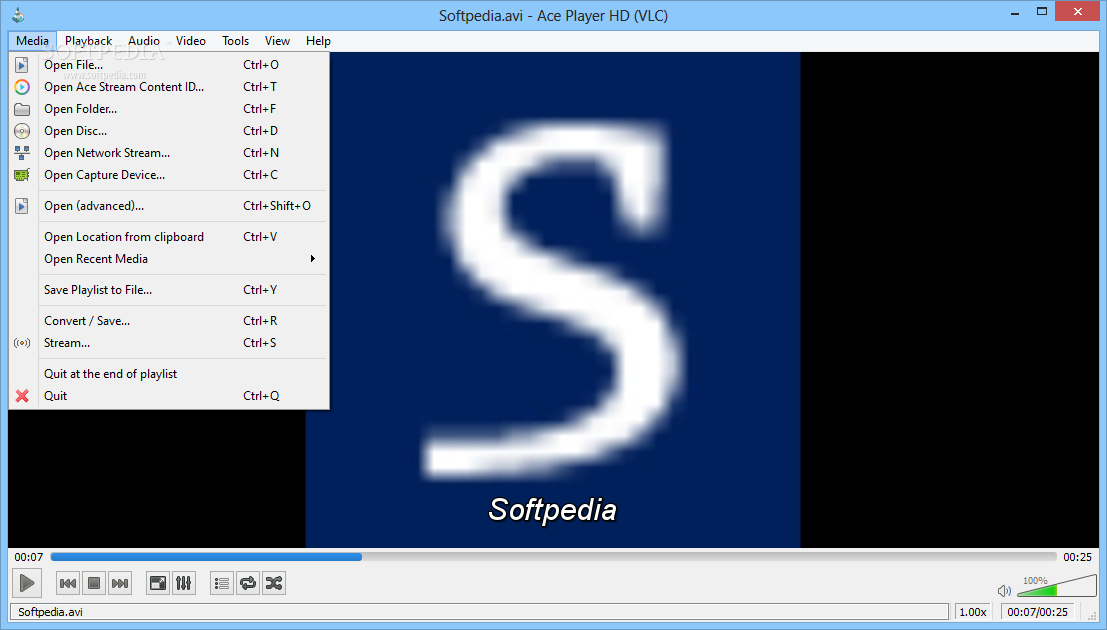
Task: Open the Tools menu
Action: tap(235, 41)
